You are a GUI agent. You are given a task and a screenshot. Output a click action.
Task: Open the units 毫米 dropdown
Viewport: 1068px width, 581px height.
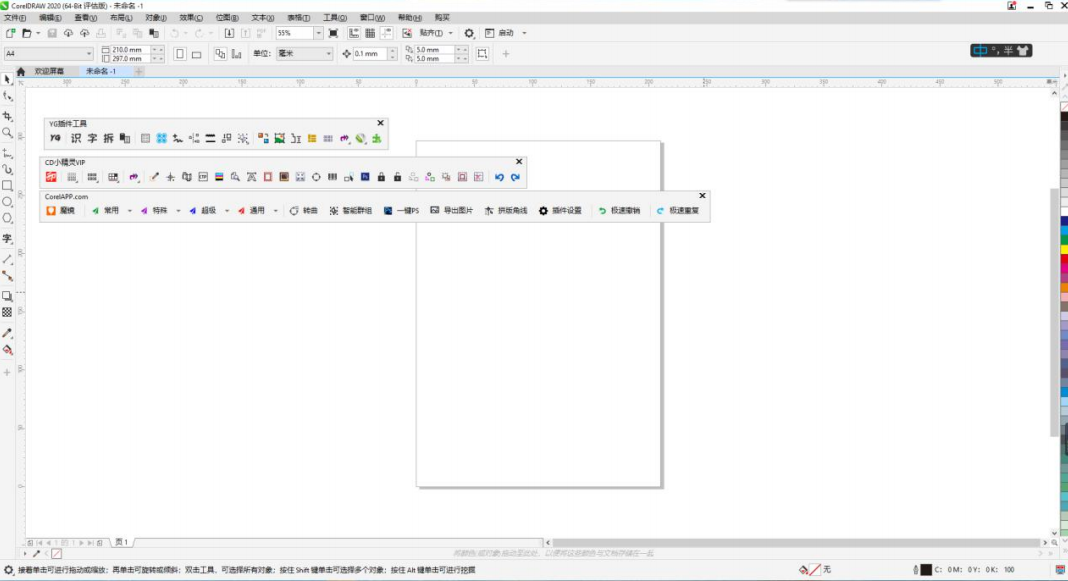(327, 54)
